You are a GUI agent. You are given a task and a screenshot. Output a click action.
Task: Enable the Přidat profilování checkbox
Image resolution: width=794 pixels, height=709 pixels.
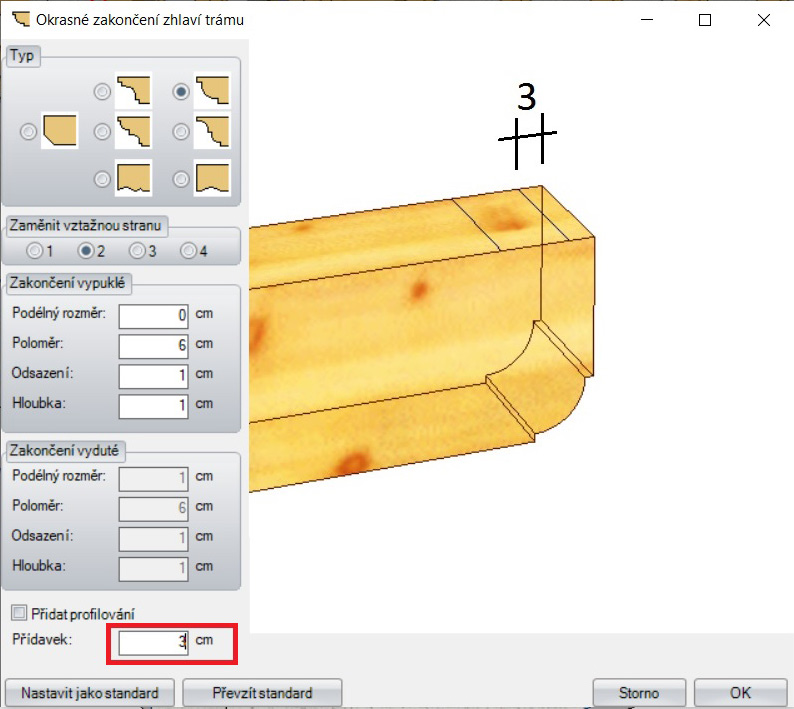[19, 613]
